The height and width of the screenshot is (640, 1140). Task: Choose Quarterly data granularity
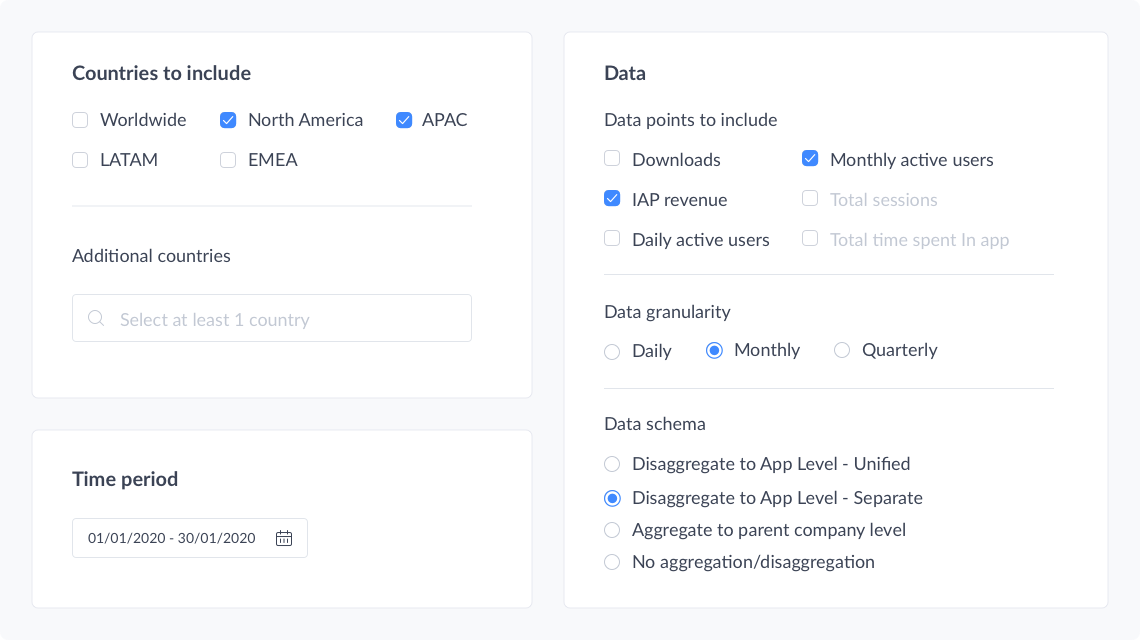tap(842, 350)
